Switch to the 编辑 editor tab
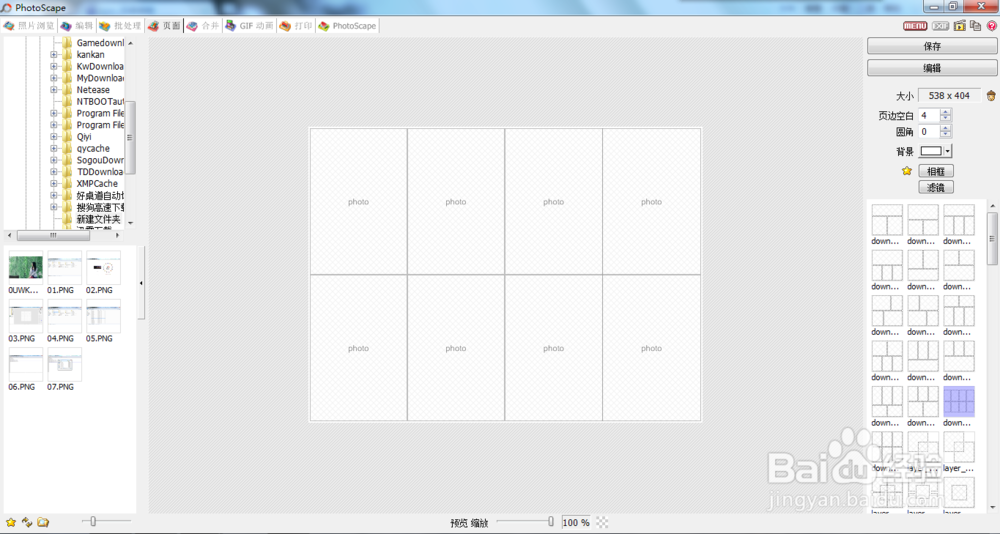Image resolution: width=1000 pixels, height=534 pixels. coord(77,26)
